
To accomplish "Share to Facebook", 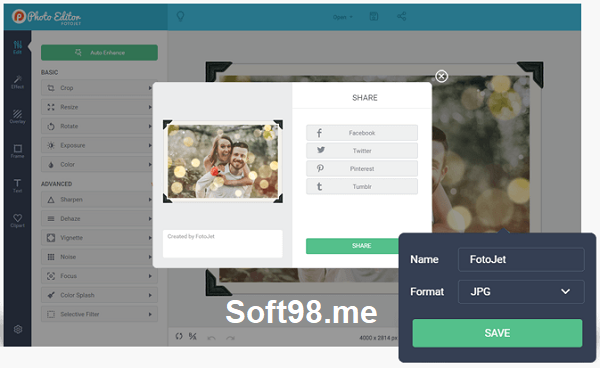I will [362, 133].
